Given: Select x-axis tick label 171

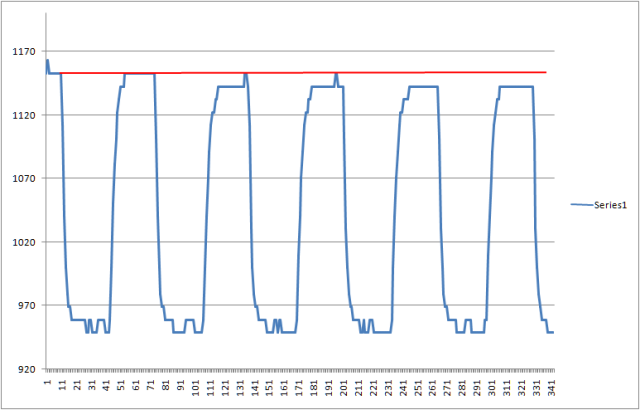Looking at the screenshot, I should pyautogui.click(x=298, y=385).
